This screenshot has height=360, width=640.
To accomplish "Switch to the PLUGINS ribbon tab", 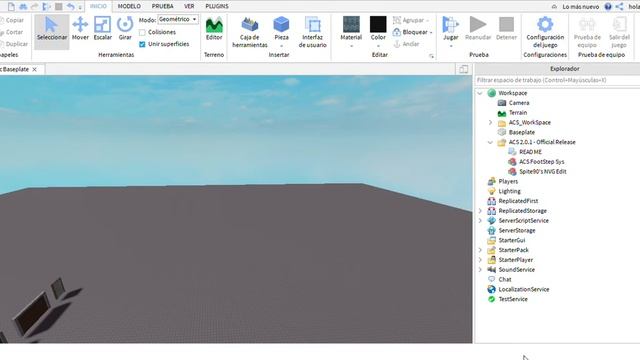I will tap(217, 6).
